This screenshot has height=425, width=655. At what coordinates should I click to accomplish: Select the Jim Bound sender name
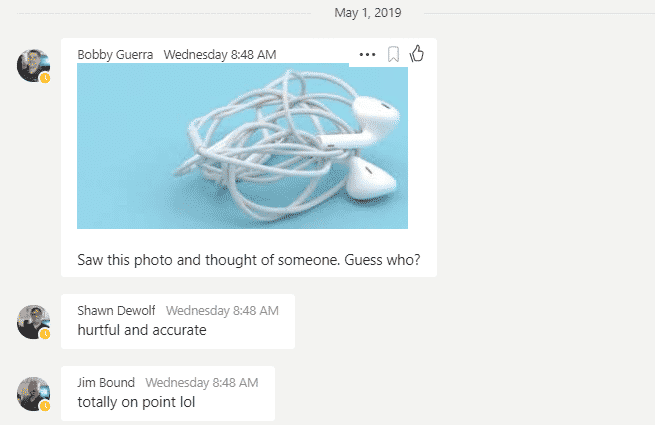106,382
